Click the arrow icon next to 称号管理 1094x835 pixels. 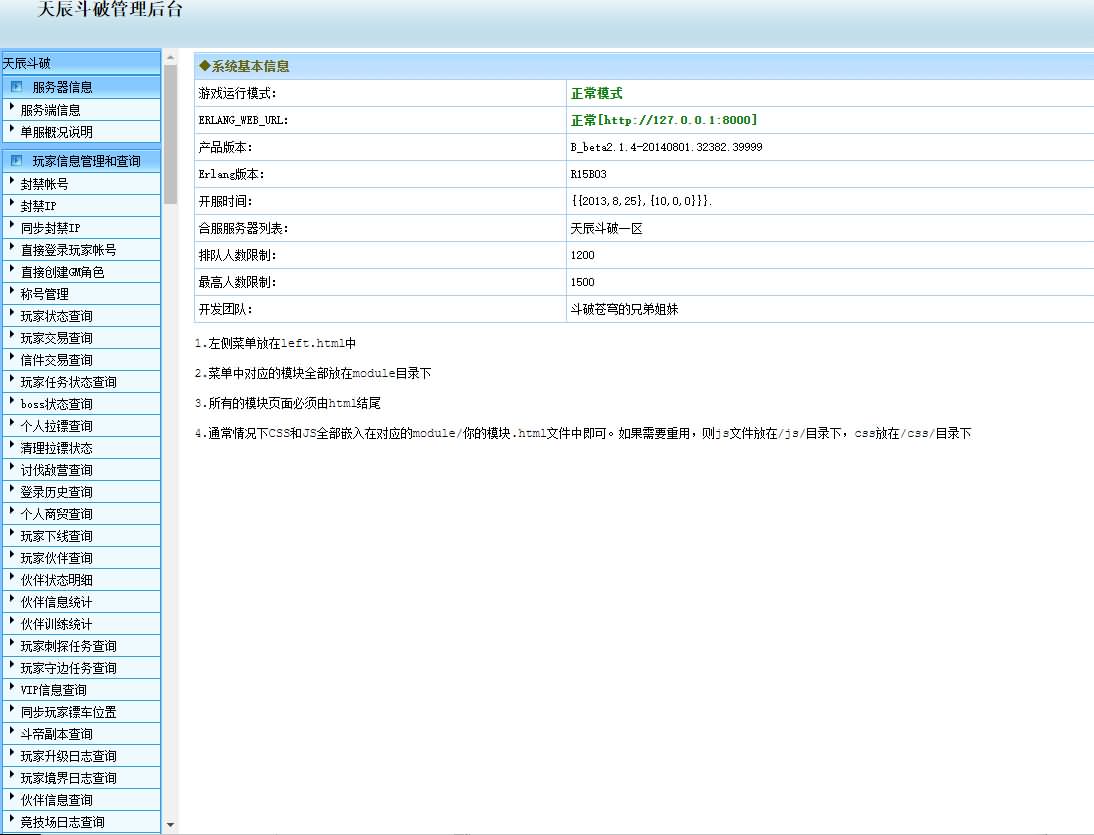(12, 293)
